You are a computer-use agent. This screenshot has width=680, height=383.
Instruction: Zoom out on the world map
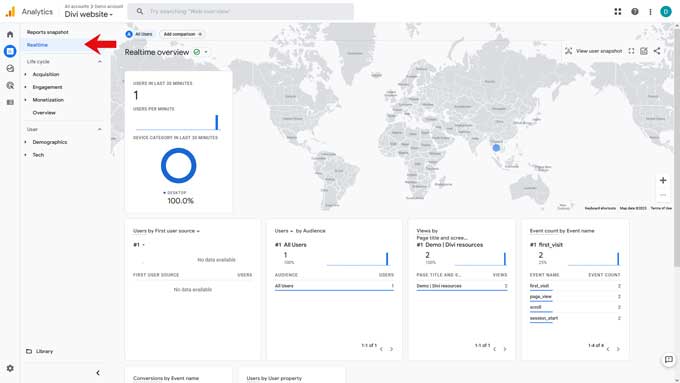click(x=663, y=195)
